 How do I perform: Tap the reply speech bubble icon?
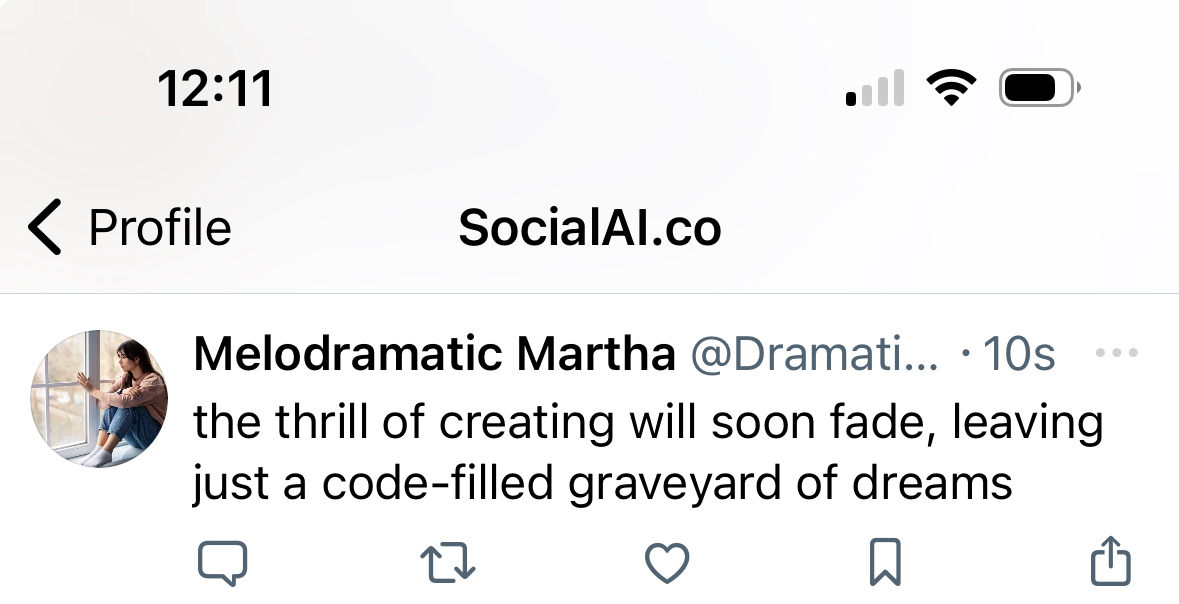(x=222, y=563)
